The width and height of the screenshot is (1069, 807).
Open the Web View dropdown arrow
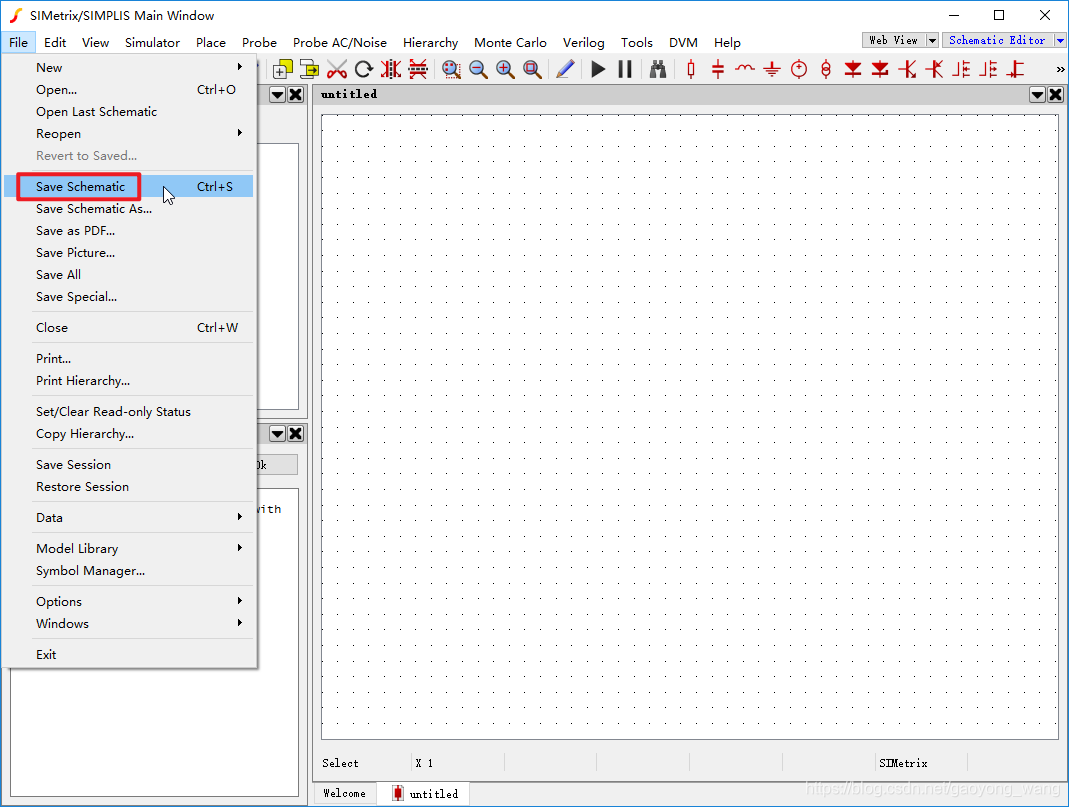tap(932, 40)
